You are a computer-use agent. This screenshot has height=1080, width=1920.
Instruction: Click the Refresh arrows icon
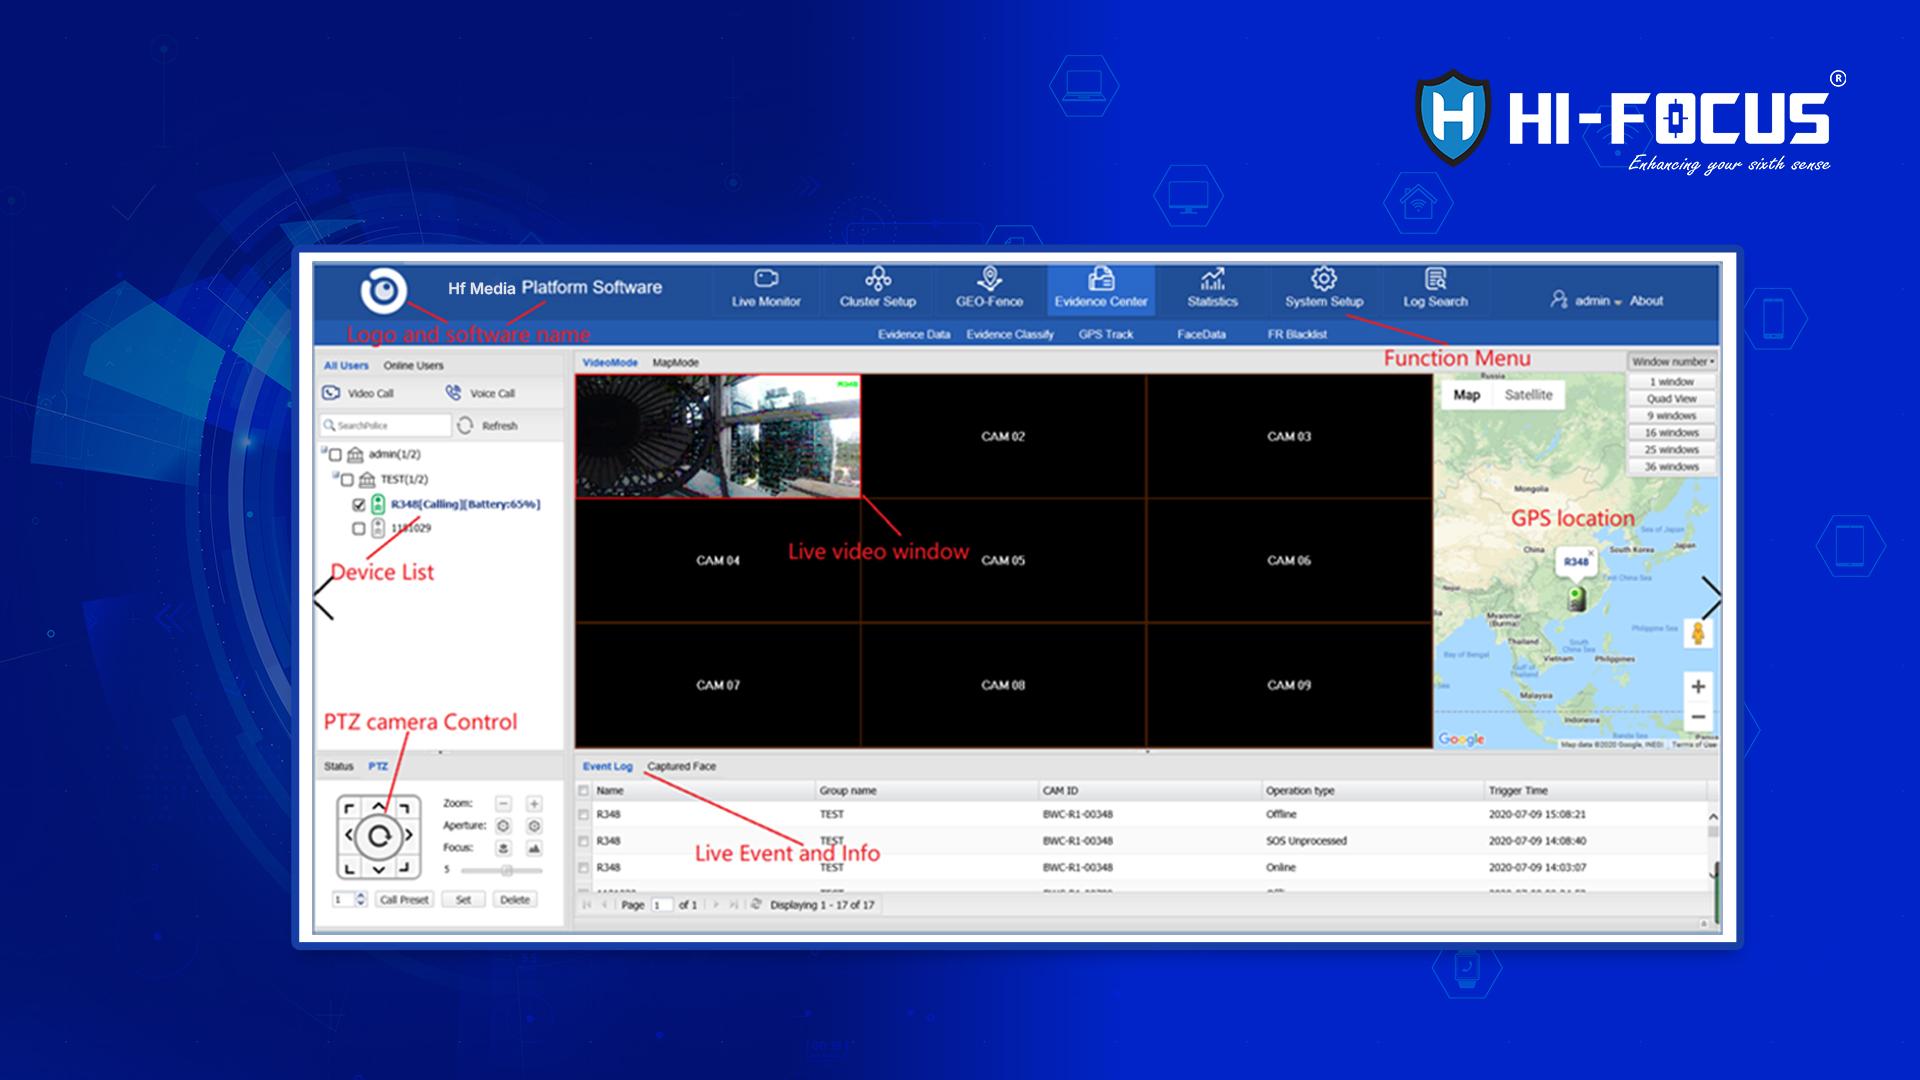coord(465,425)
